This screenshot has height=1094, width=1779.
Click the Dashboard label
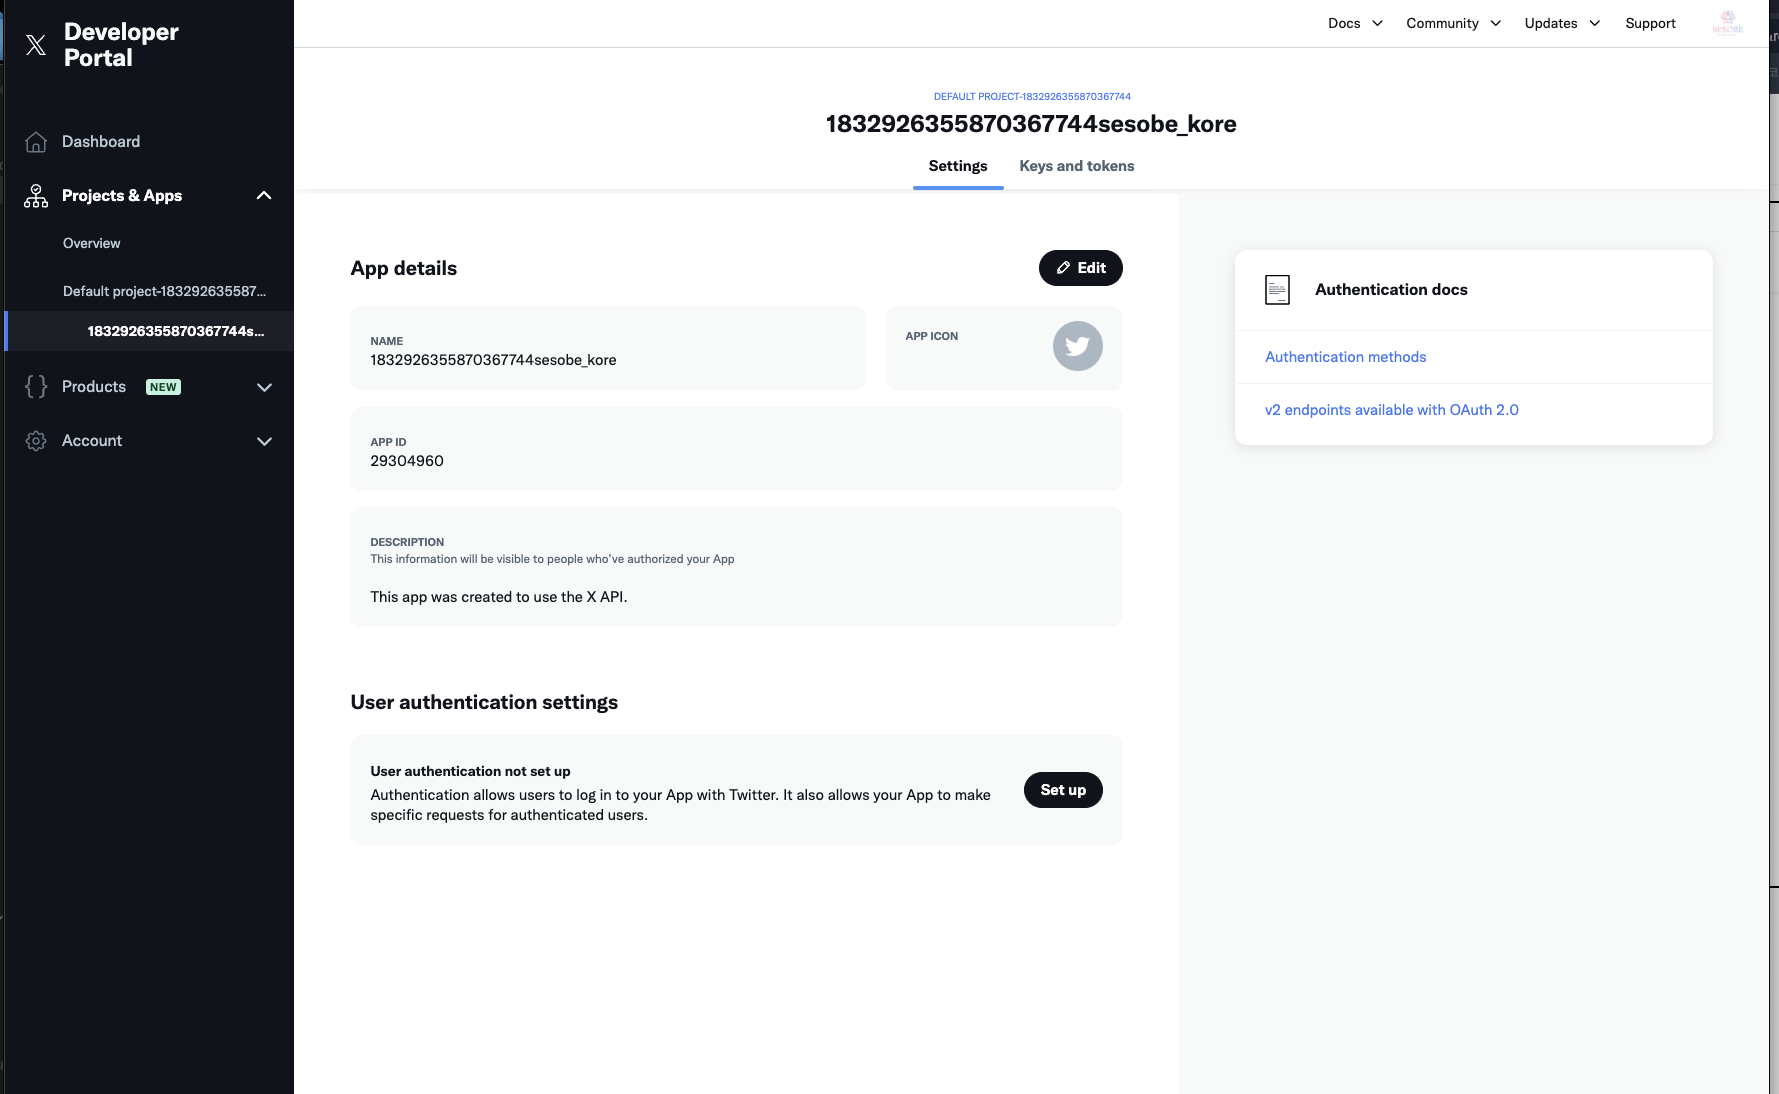101,142
